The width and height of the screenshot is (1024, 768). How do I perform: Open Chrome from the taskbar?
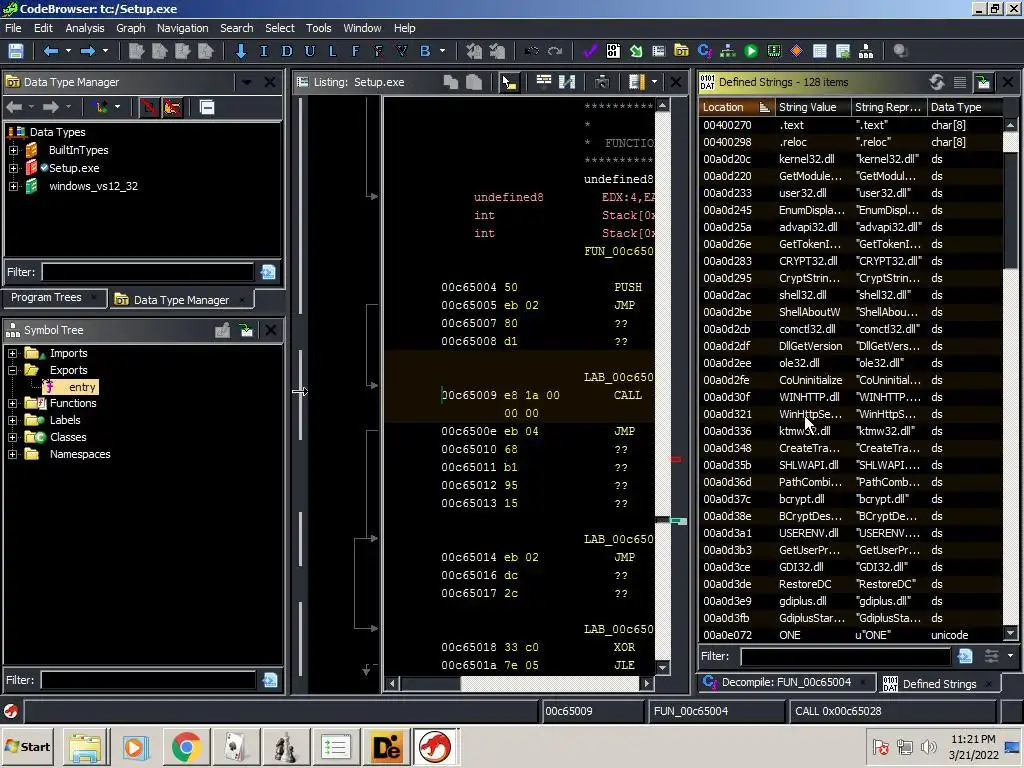click(186, 747)
